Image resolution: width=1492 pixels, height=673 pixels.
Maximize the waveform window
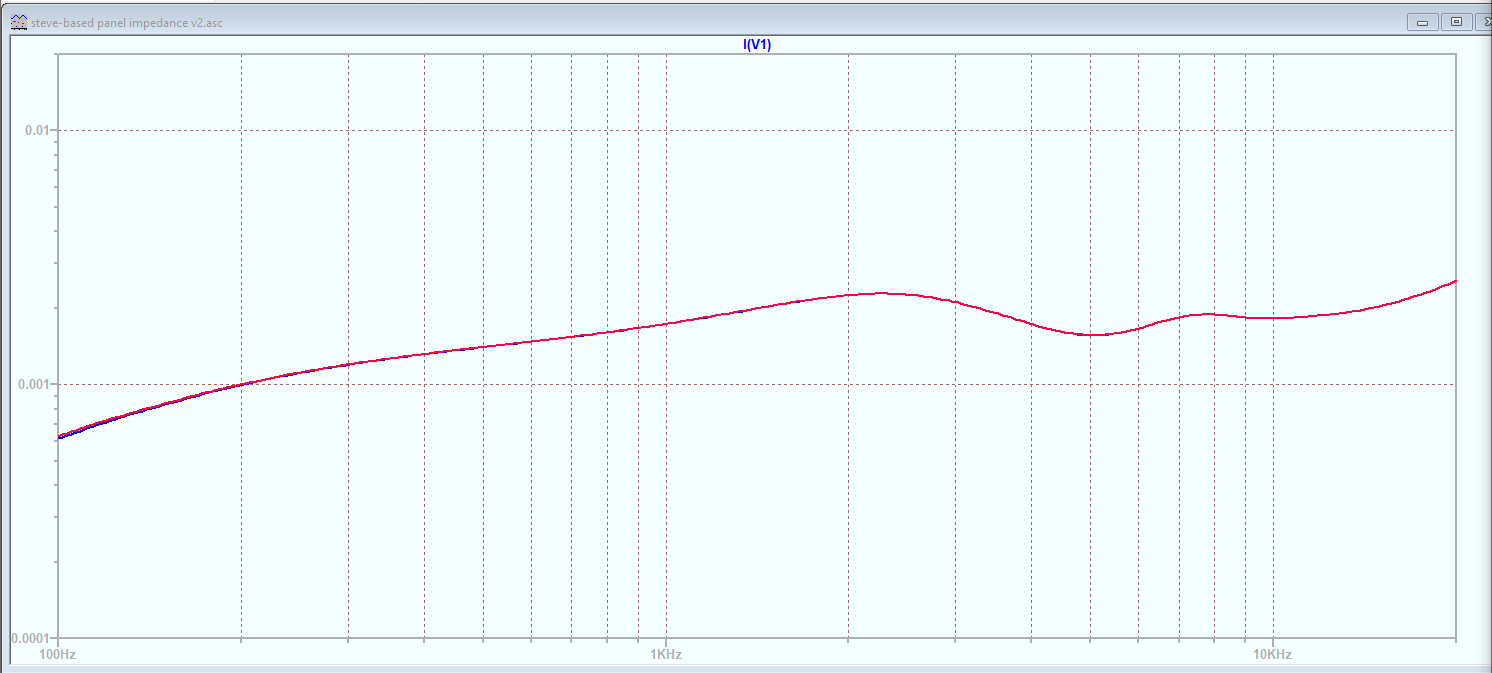1456,22
